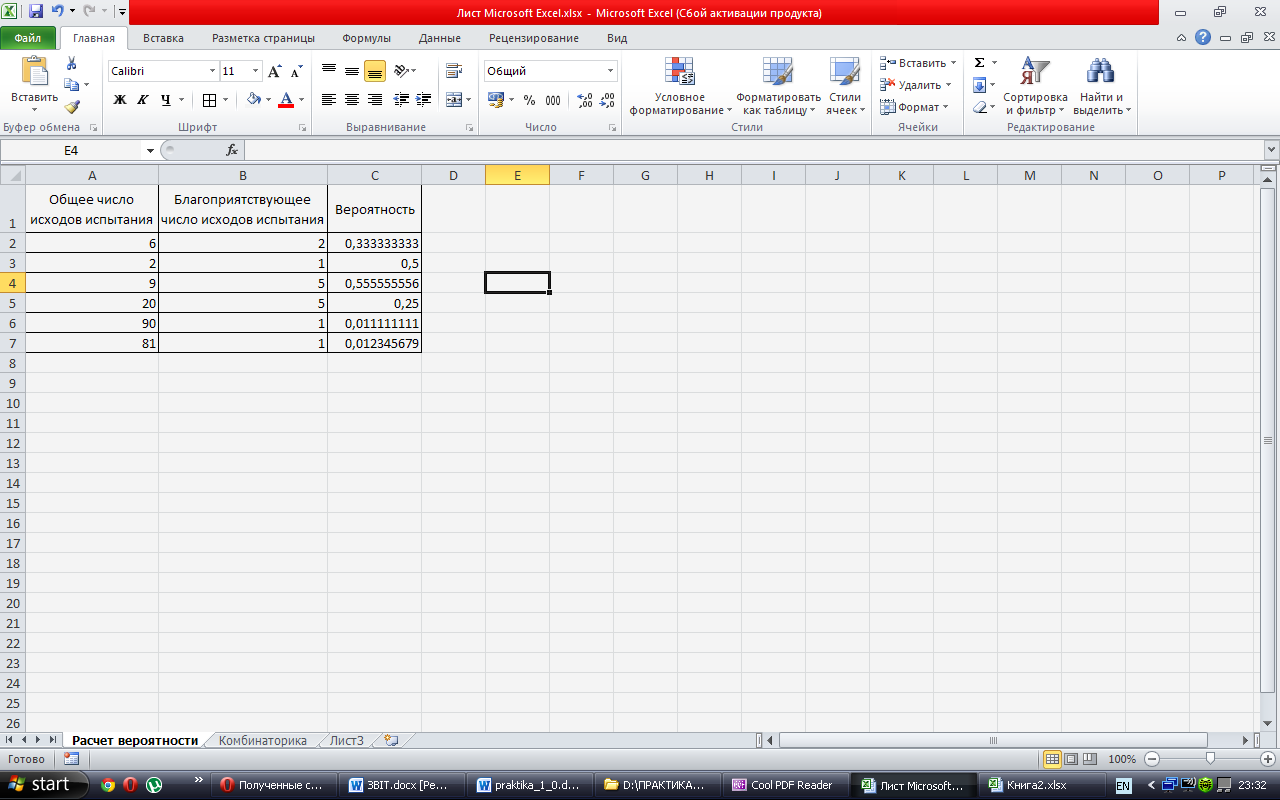Viewport: 1280px width, 800px height.
Task: Click the Insert Worksheet icon next to Лист3
Action: click(x=391, y=741)
